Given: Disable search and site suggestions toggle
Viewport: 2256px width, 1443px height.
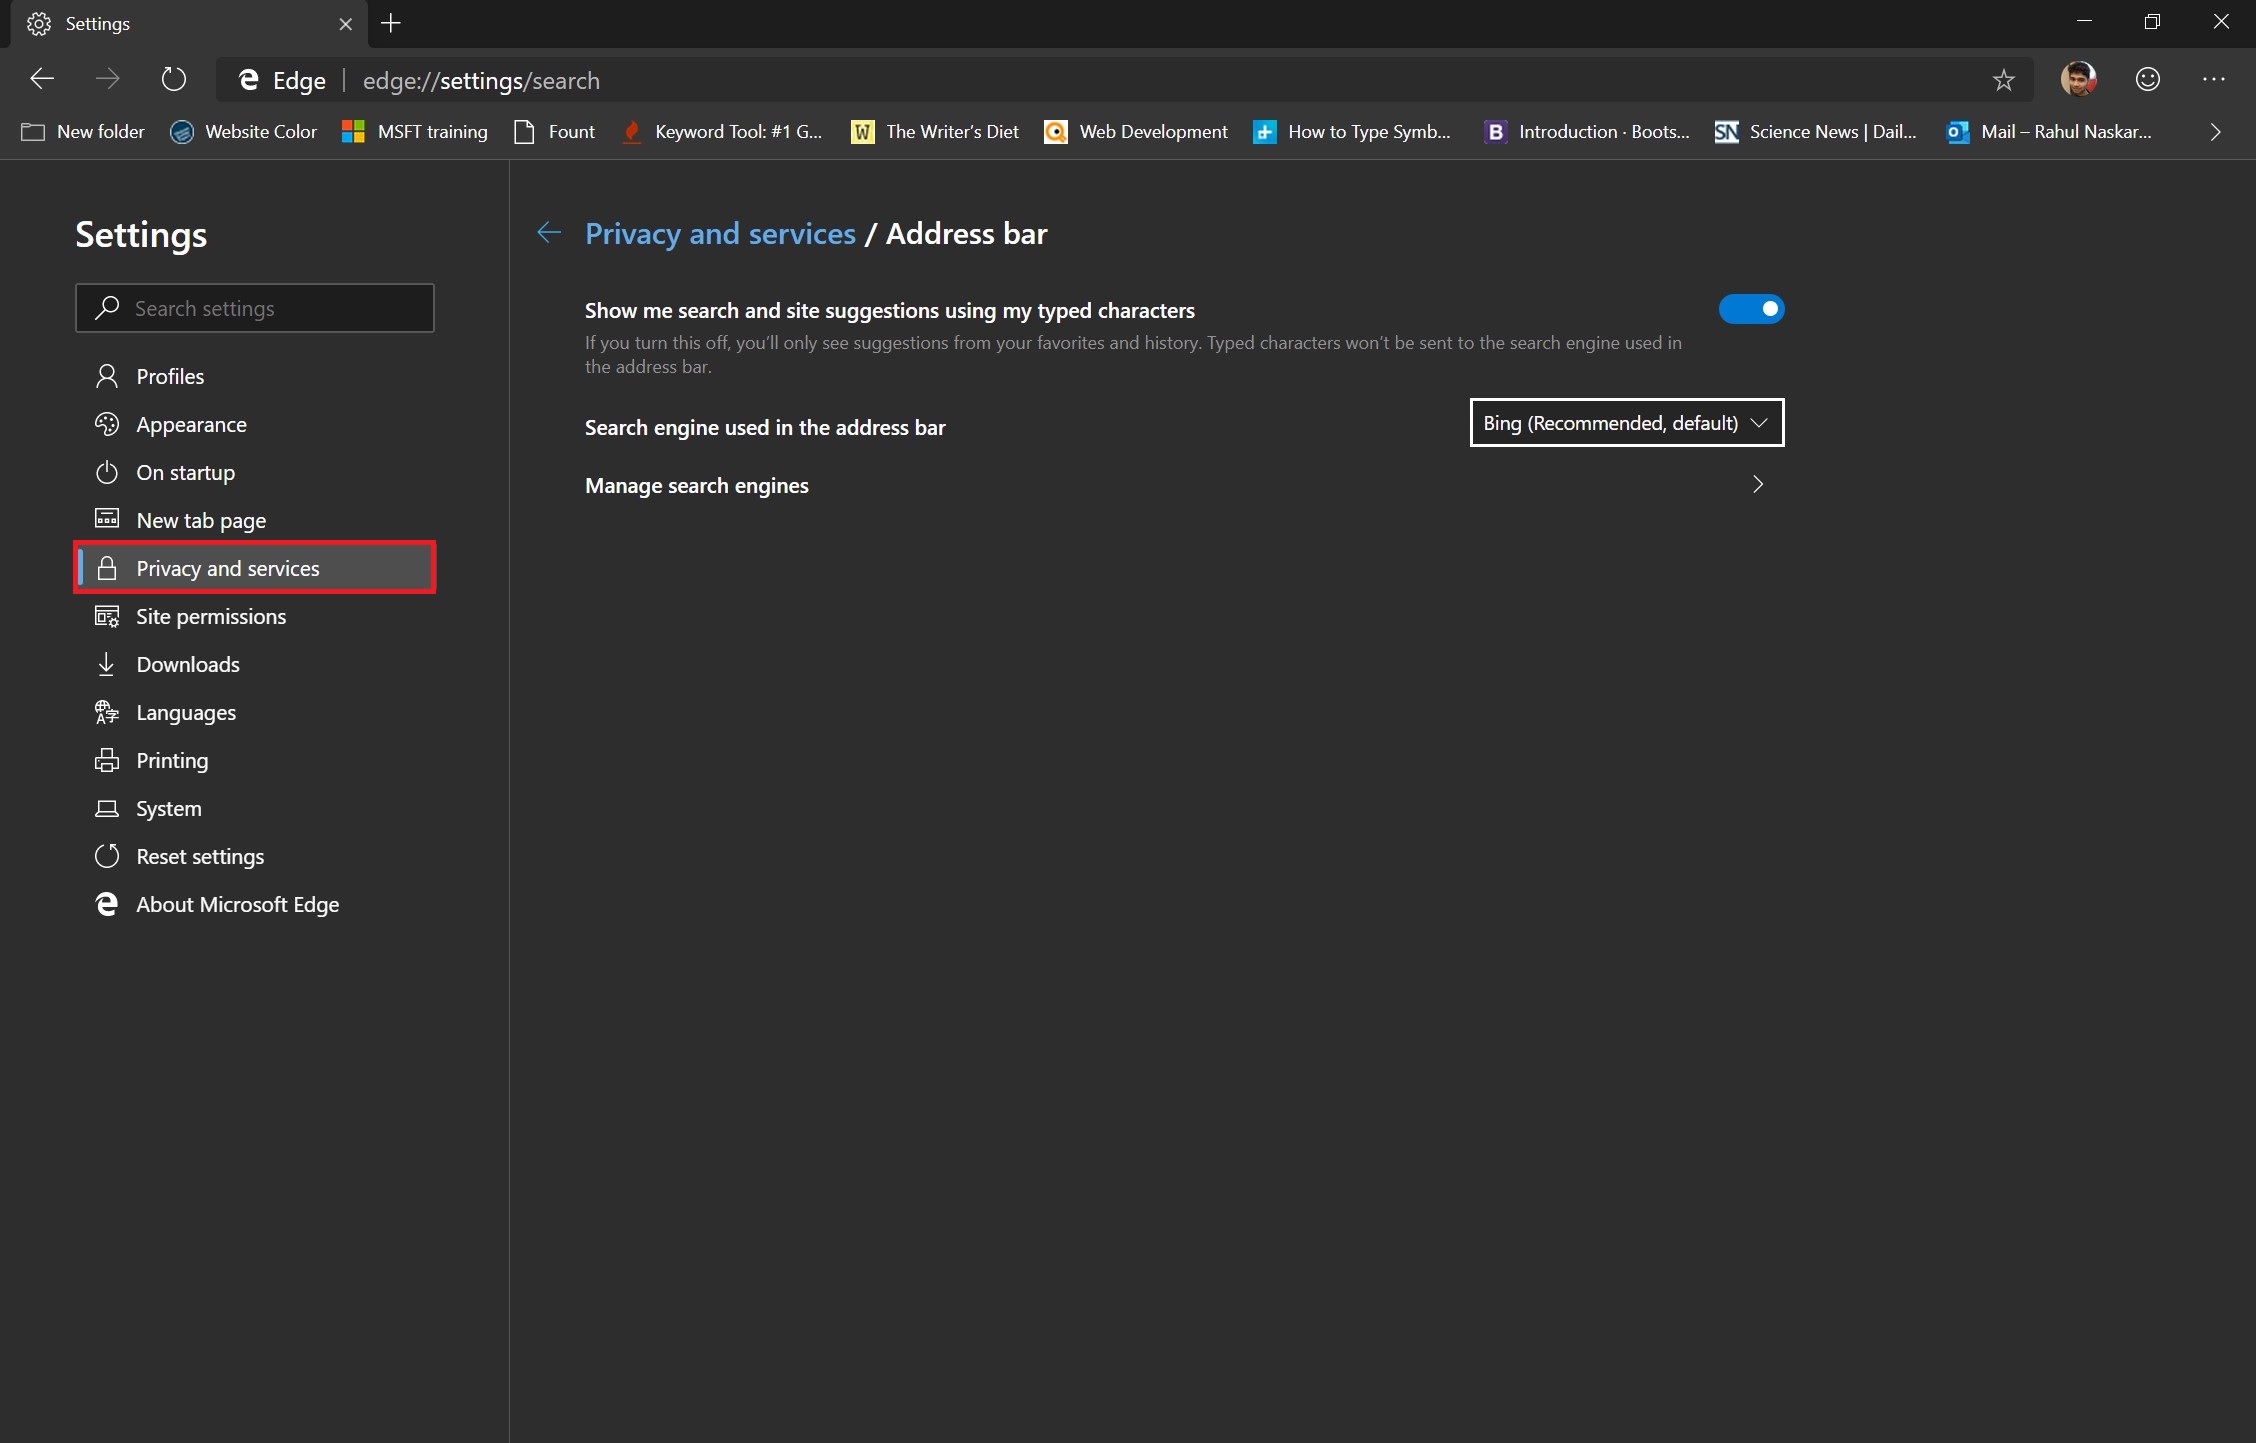Looking at the screenshot, I should 1751,309.
